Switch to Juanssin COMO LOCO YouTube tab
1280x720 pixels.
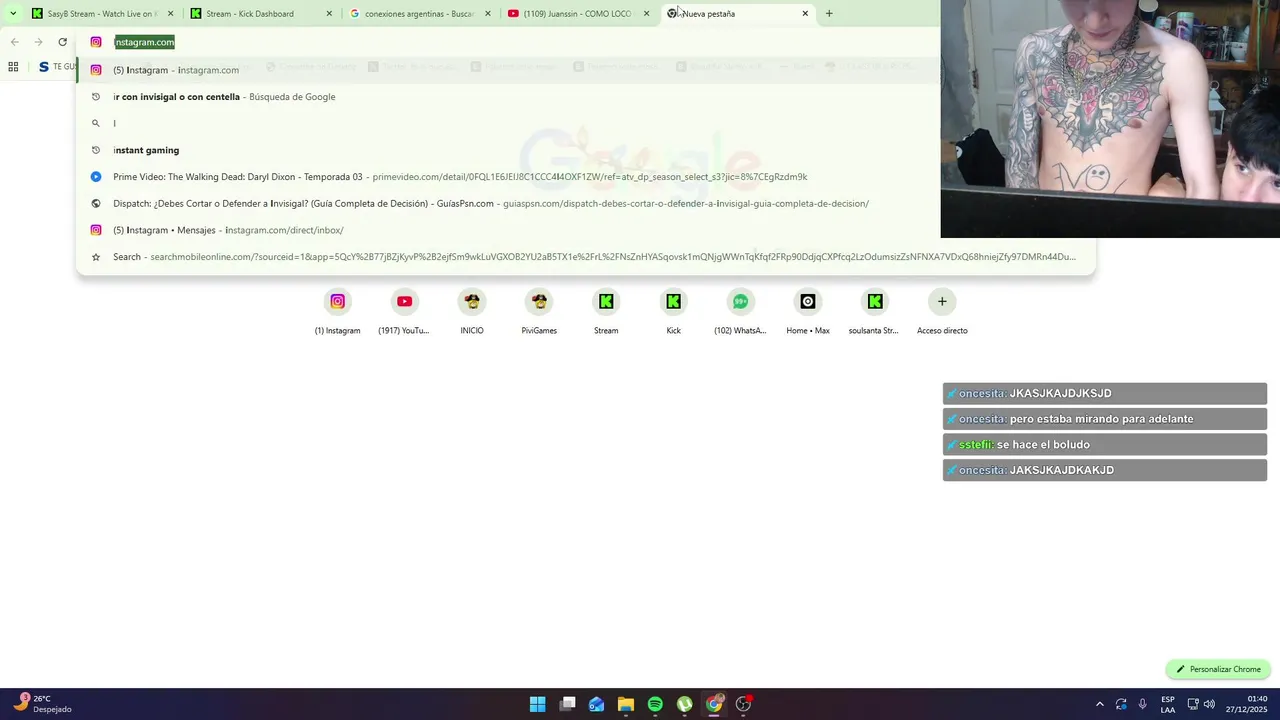[x=579, y=13]
